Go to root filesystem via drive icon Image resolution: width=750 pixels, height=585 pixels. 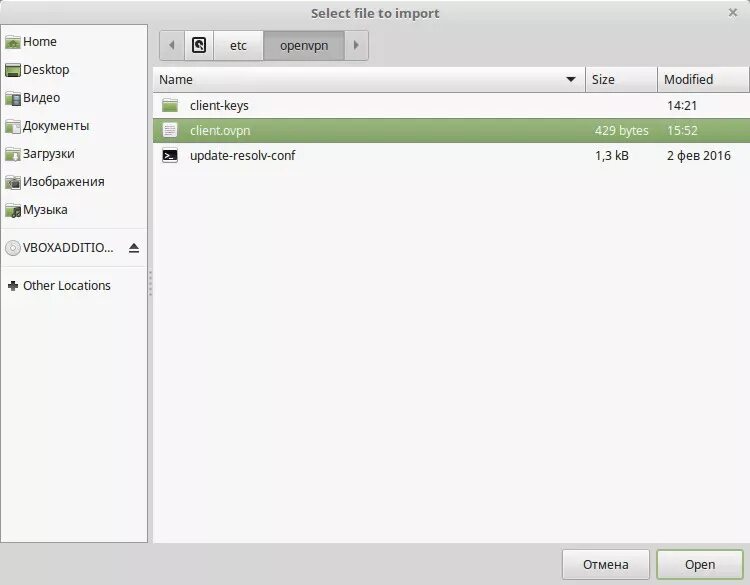[199, 45]
